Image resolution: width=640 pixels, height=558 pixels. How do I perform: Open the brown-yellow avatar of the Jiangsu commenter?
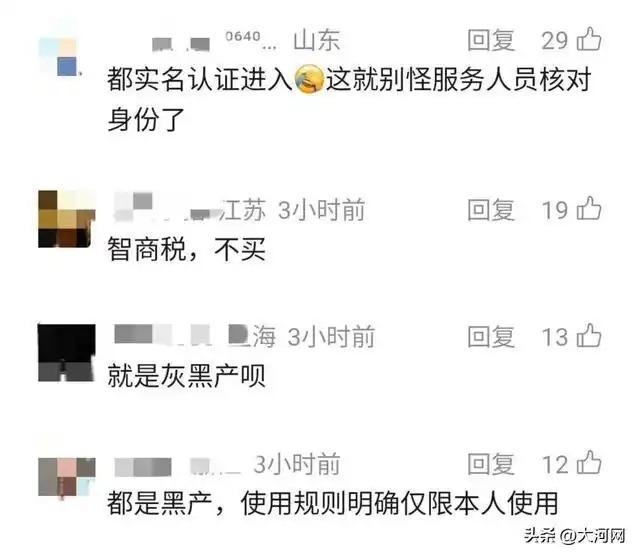coord(67,219)
